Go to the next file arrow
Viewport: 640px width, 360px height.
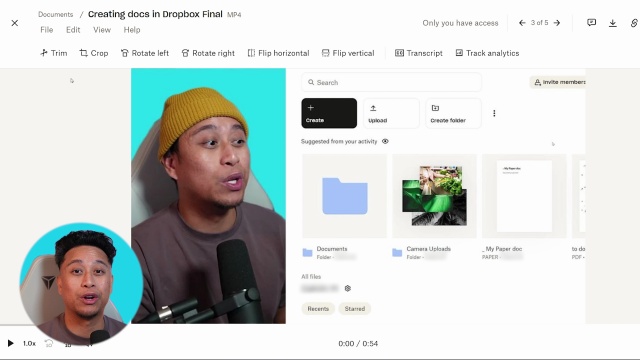557,23
